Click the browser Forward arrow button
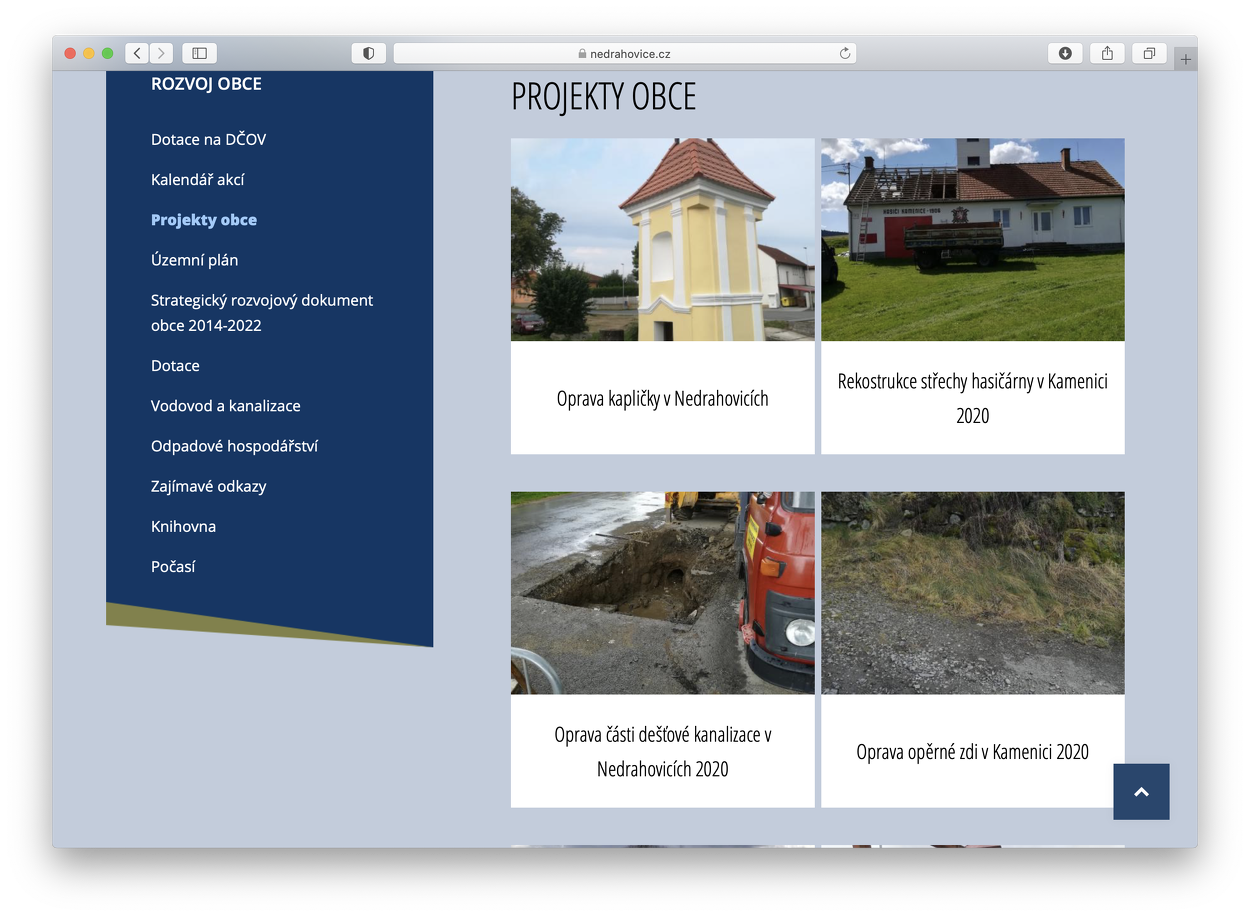This screenshot has height=917, width=1250. click(161, 53)
